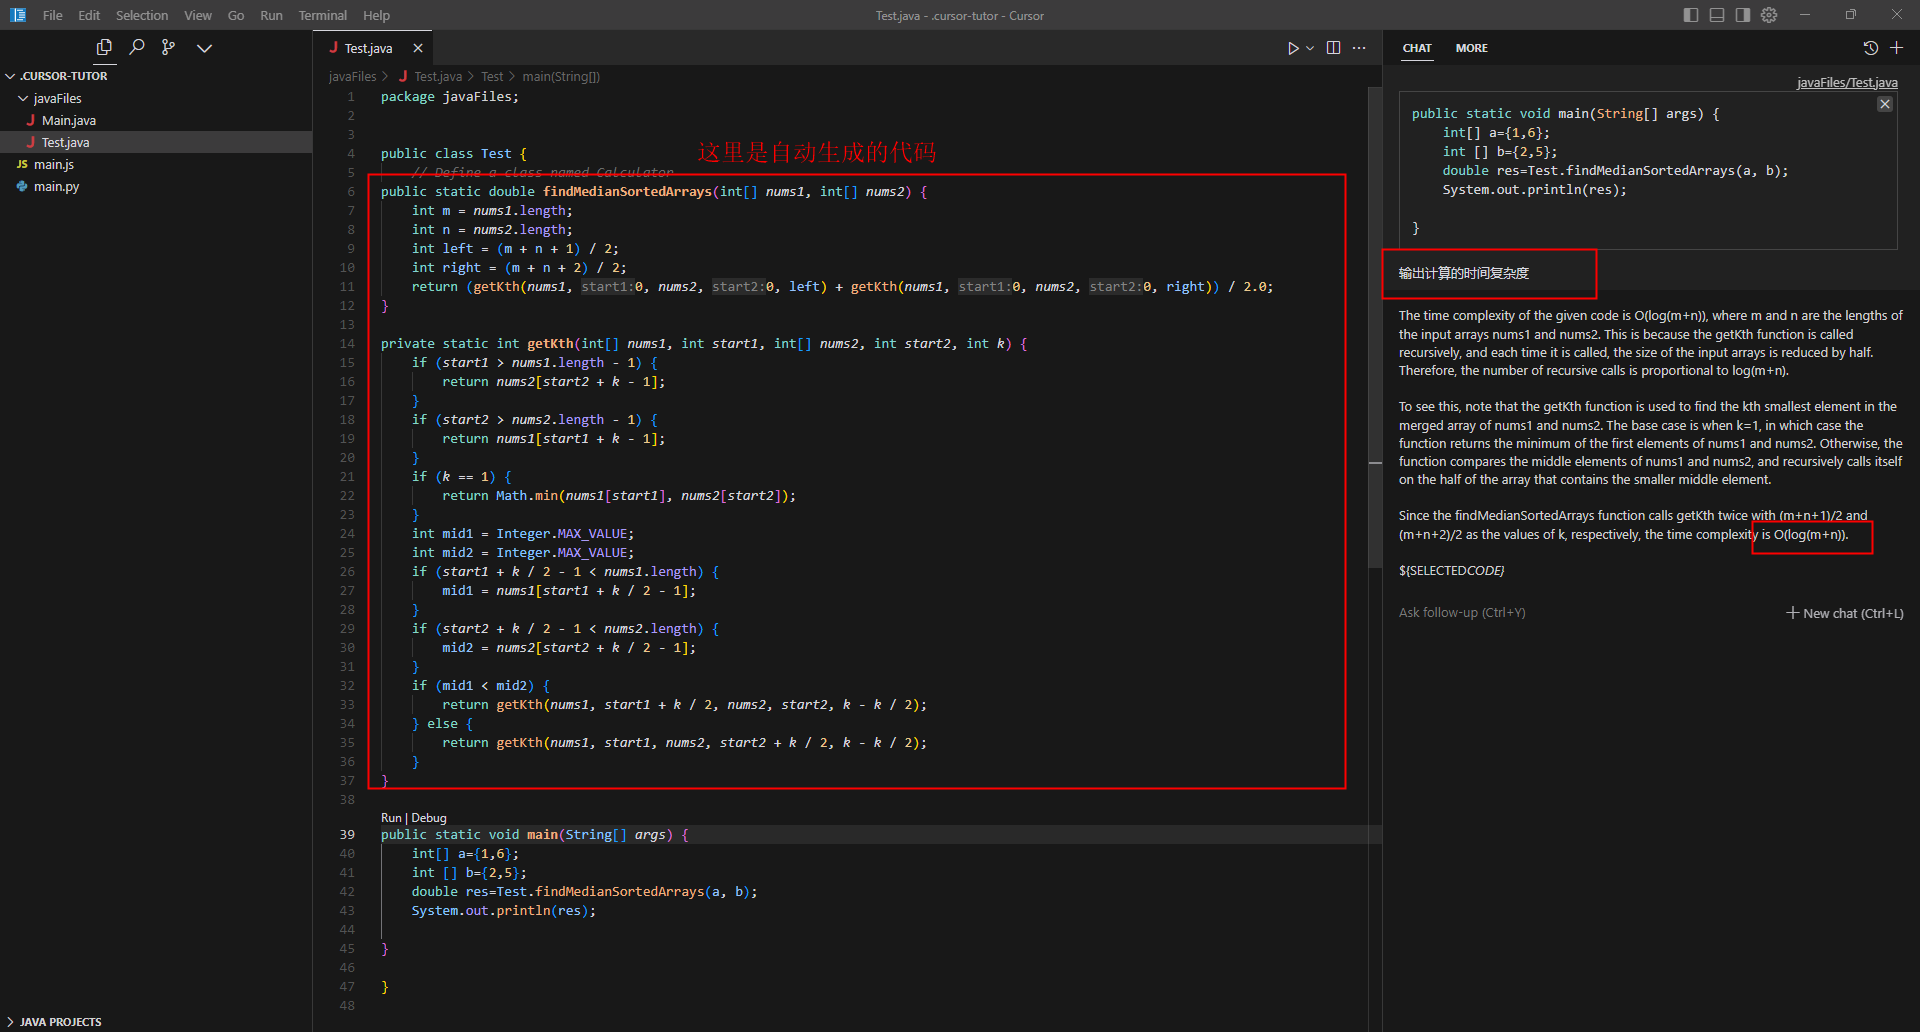This screenshot has width=1920, height=1032.
Task: Open the View menu
Action: point(198,15)
